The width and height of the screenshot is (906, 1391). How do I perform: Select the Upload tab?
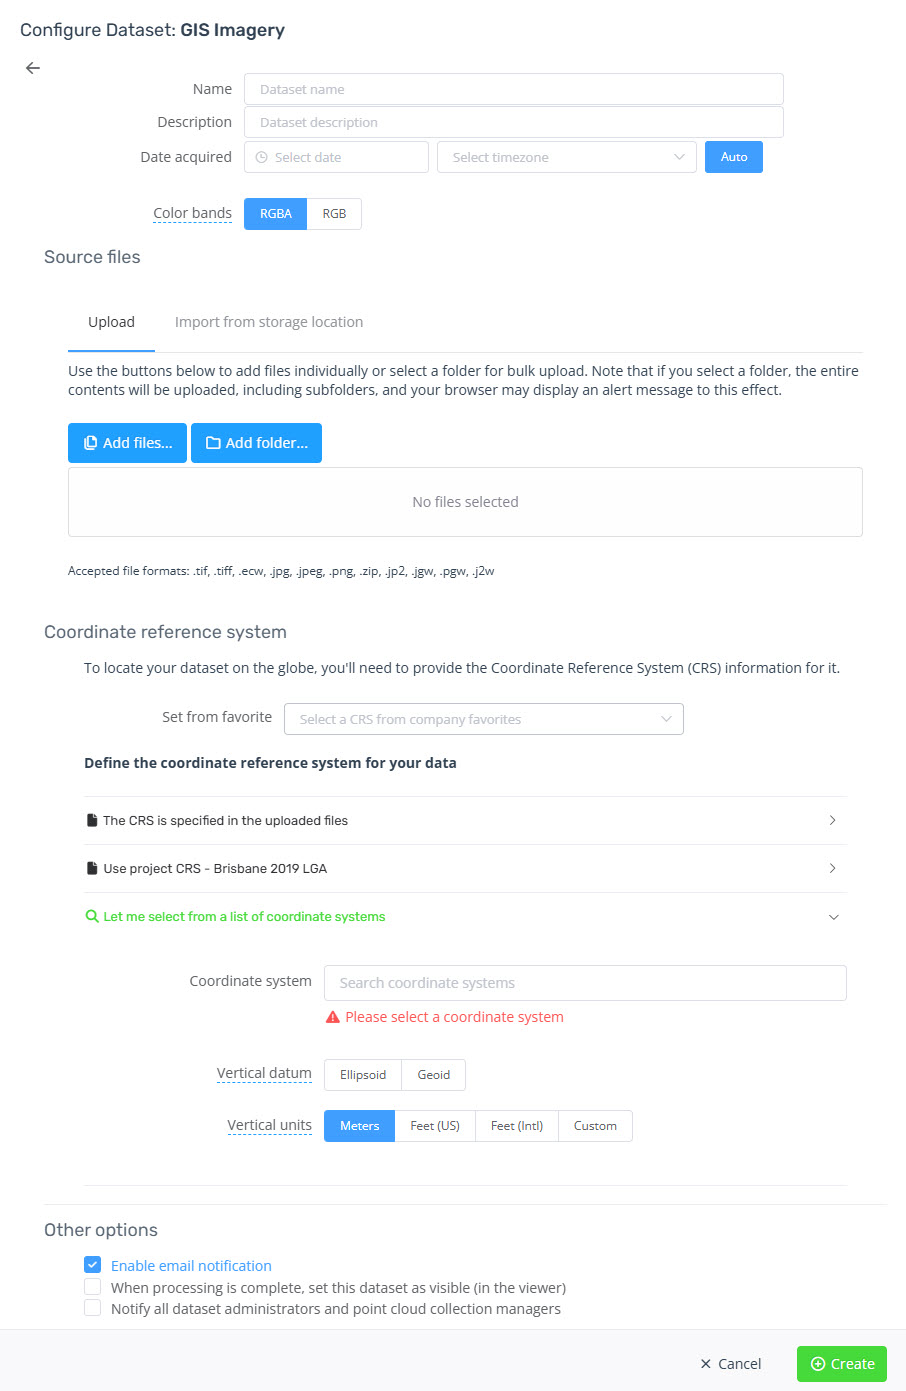(111, 322)
